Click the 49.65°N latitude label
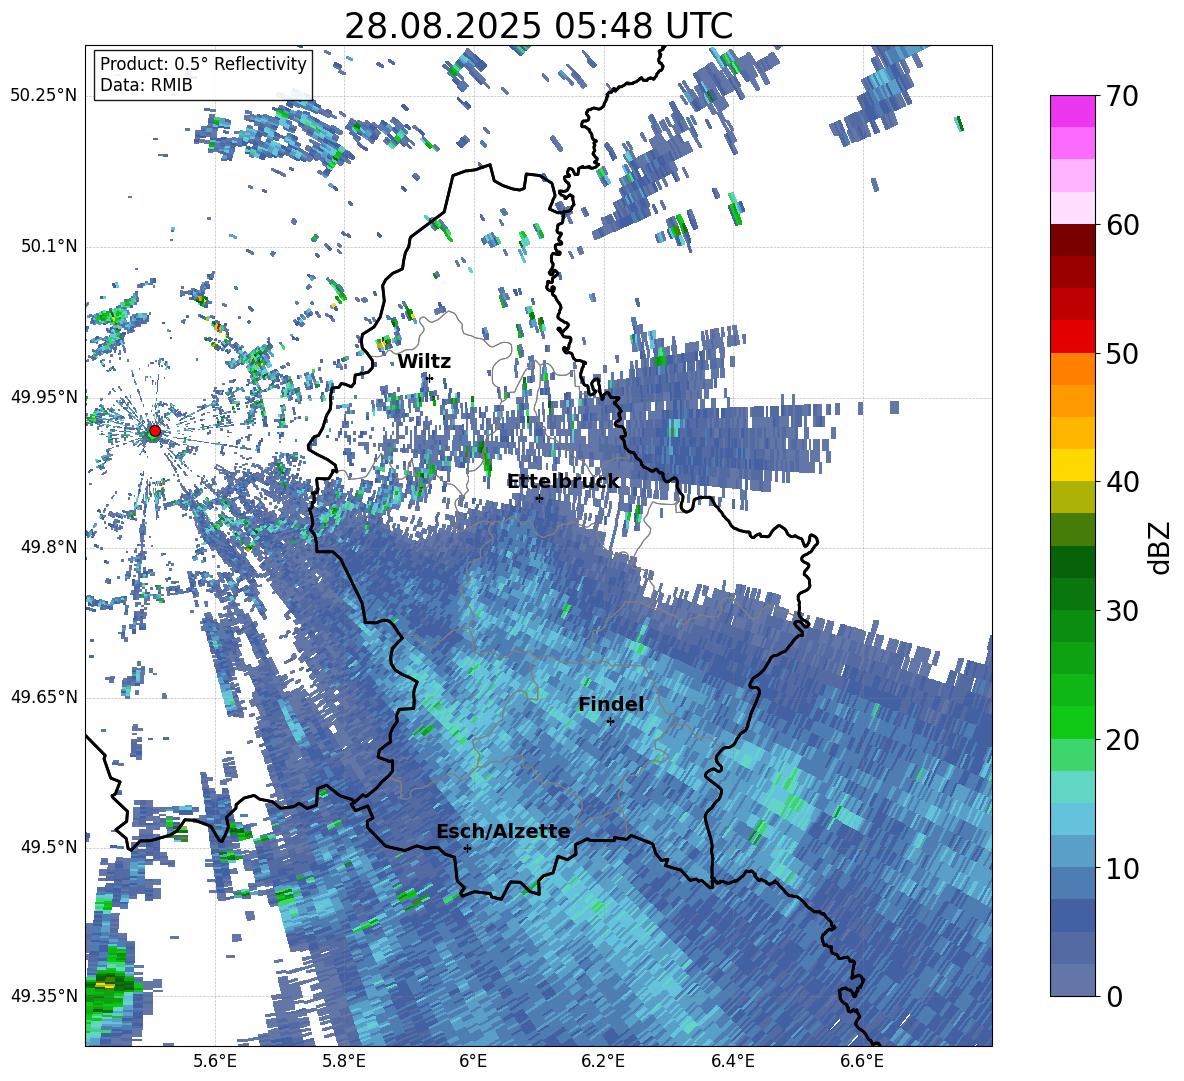1184x1081 pixels. point(44,697)
